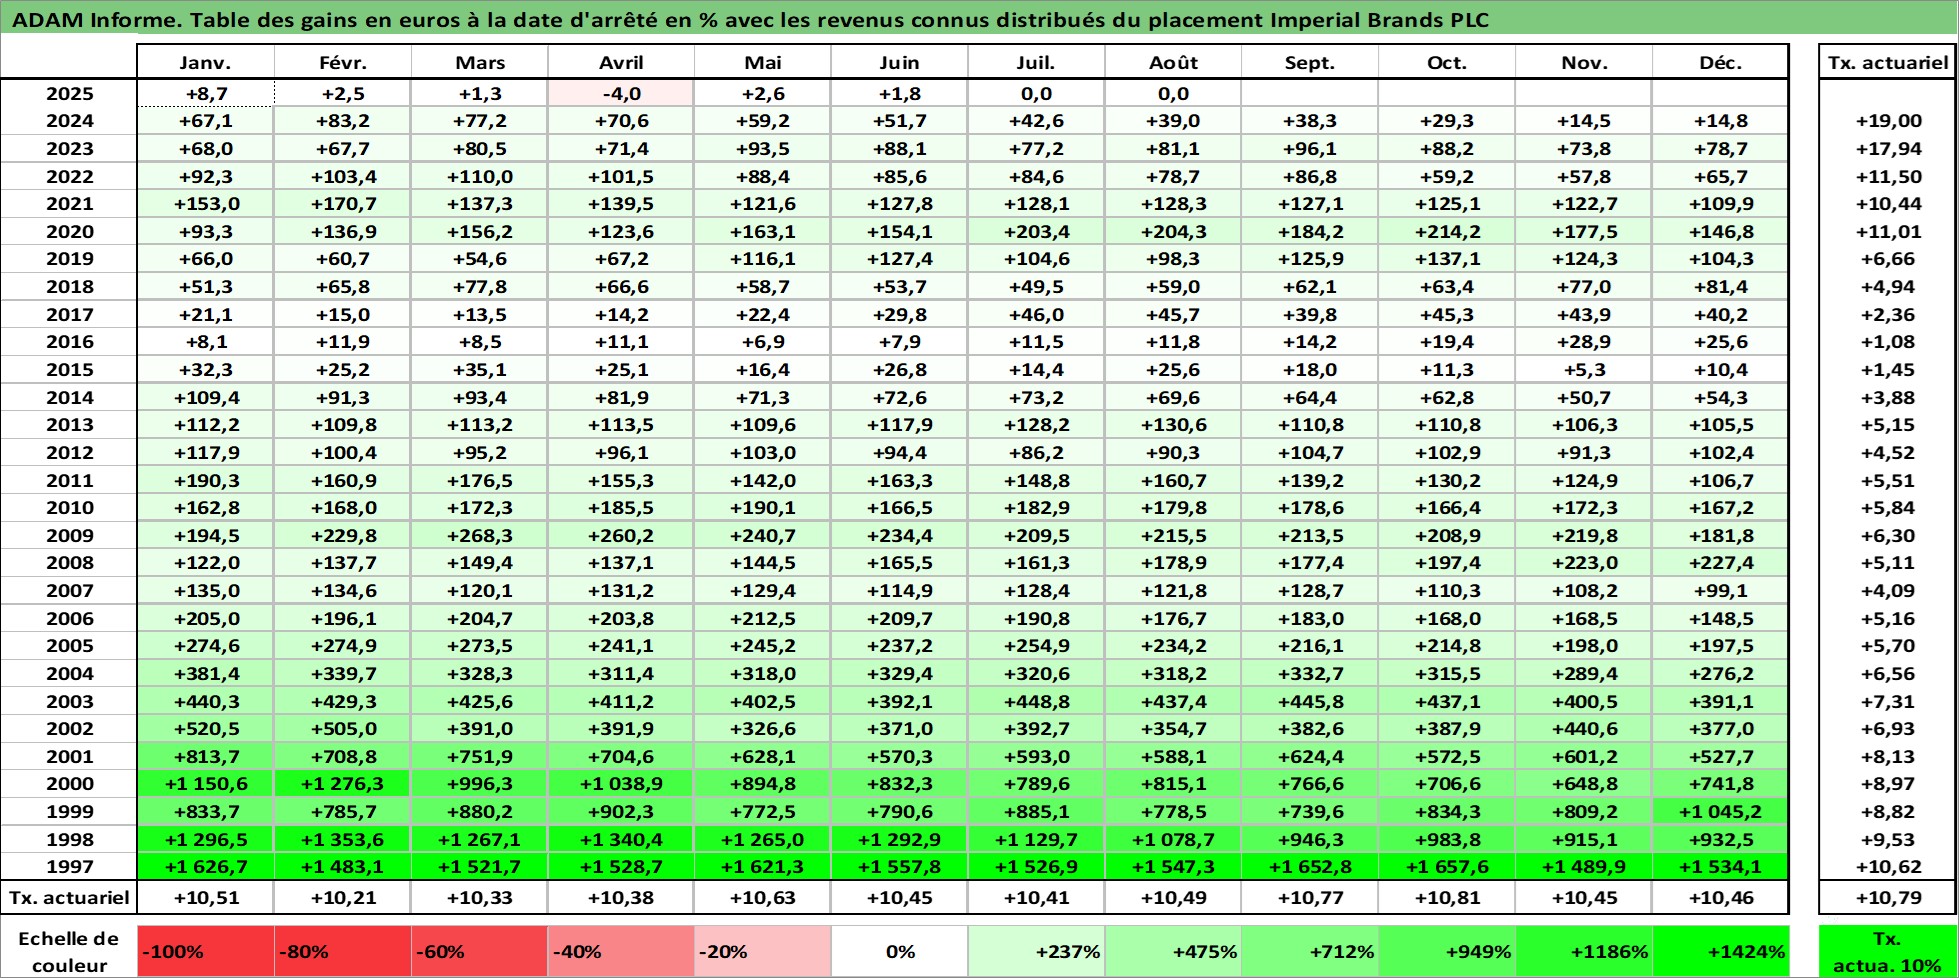The width and height of the screenshot is (1959, 978).
Task: Click the Août column header
Action: pyautogui.click(x=1173, y=62)
